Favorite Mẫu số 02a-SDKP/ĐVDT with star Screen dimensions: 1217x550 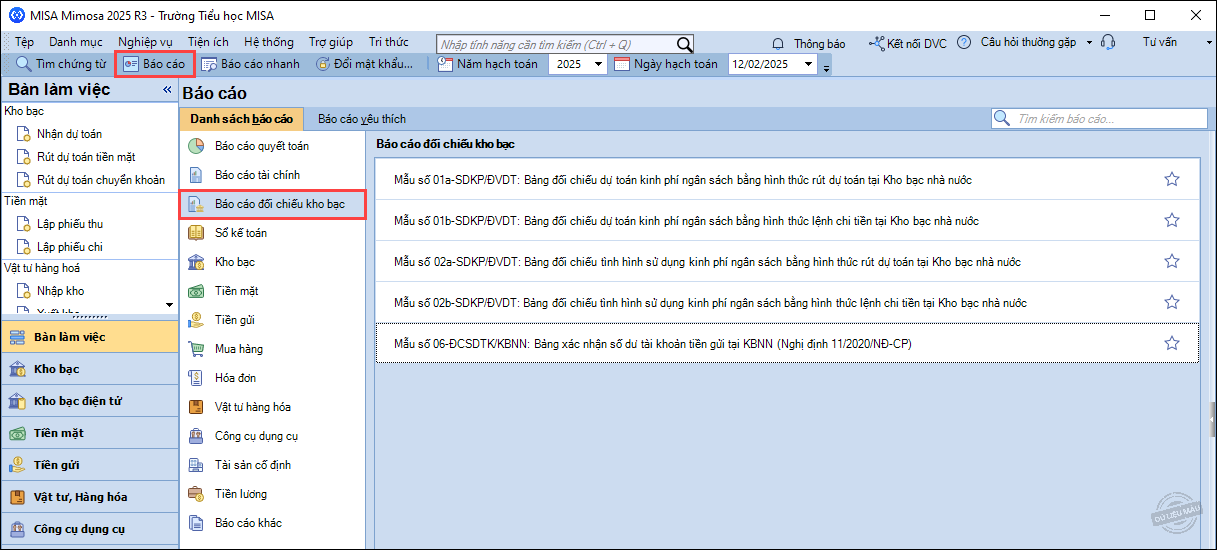pyautogui.click(x=1172, y=262)
